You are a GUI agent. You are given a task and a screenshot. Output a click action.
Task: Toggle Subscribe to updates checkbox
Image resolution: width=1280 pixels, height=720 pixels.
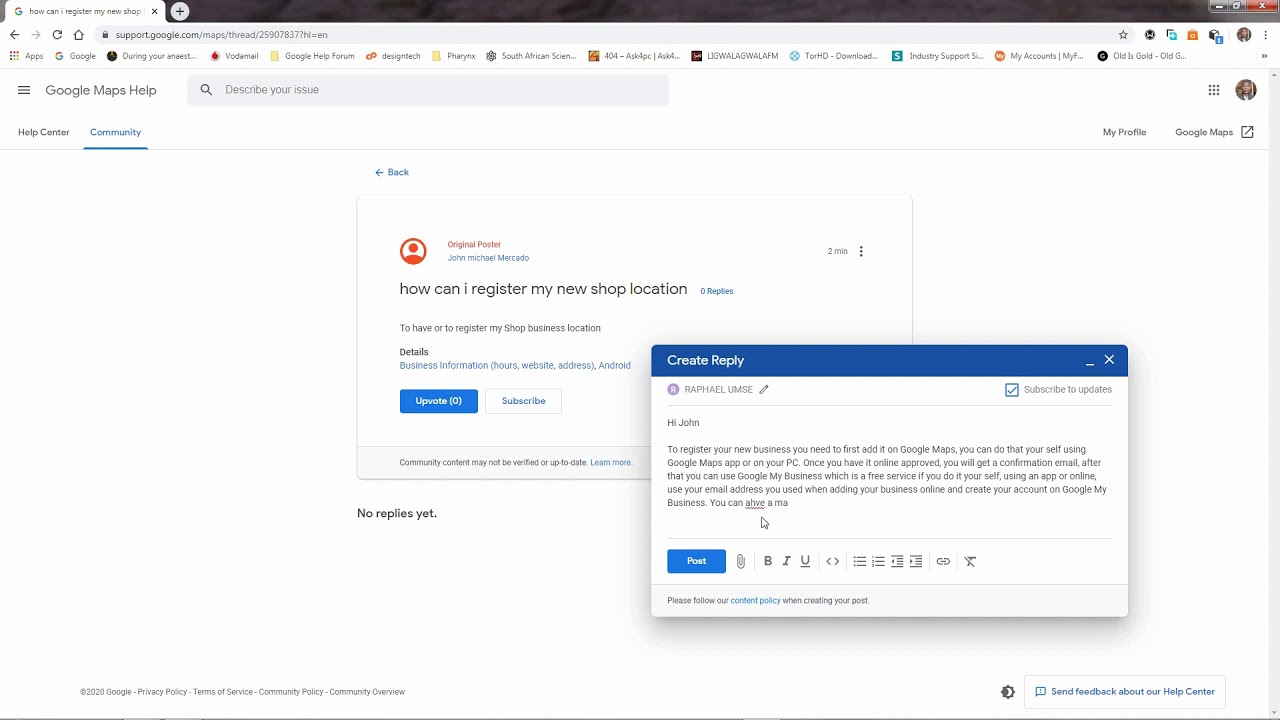coord(1012,390)
